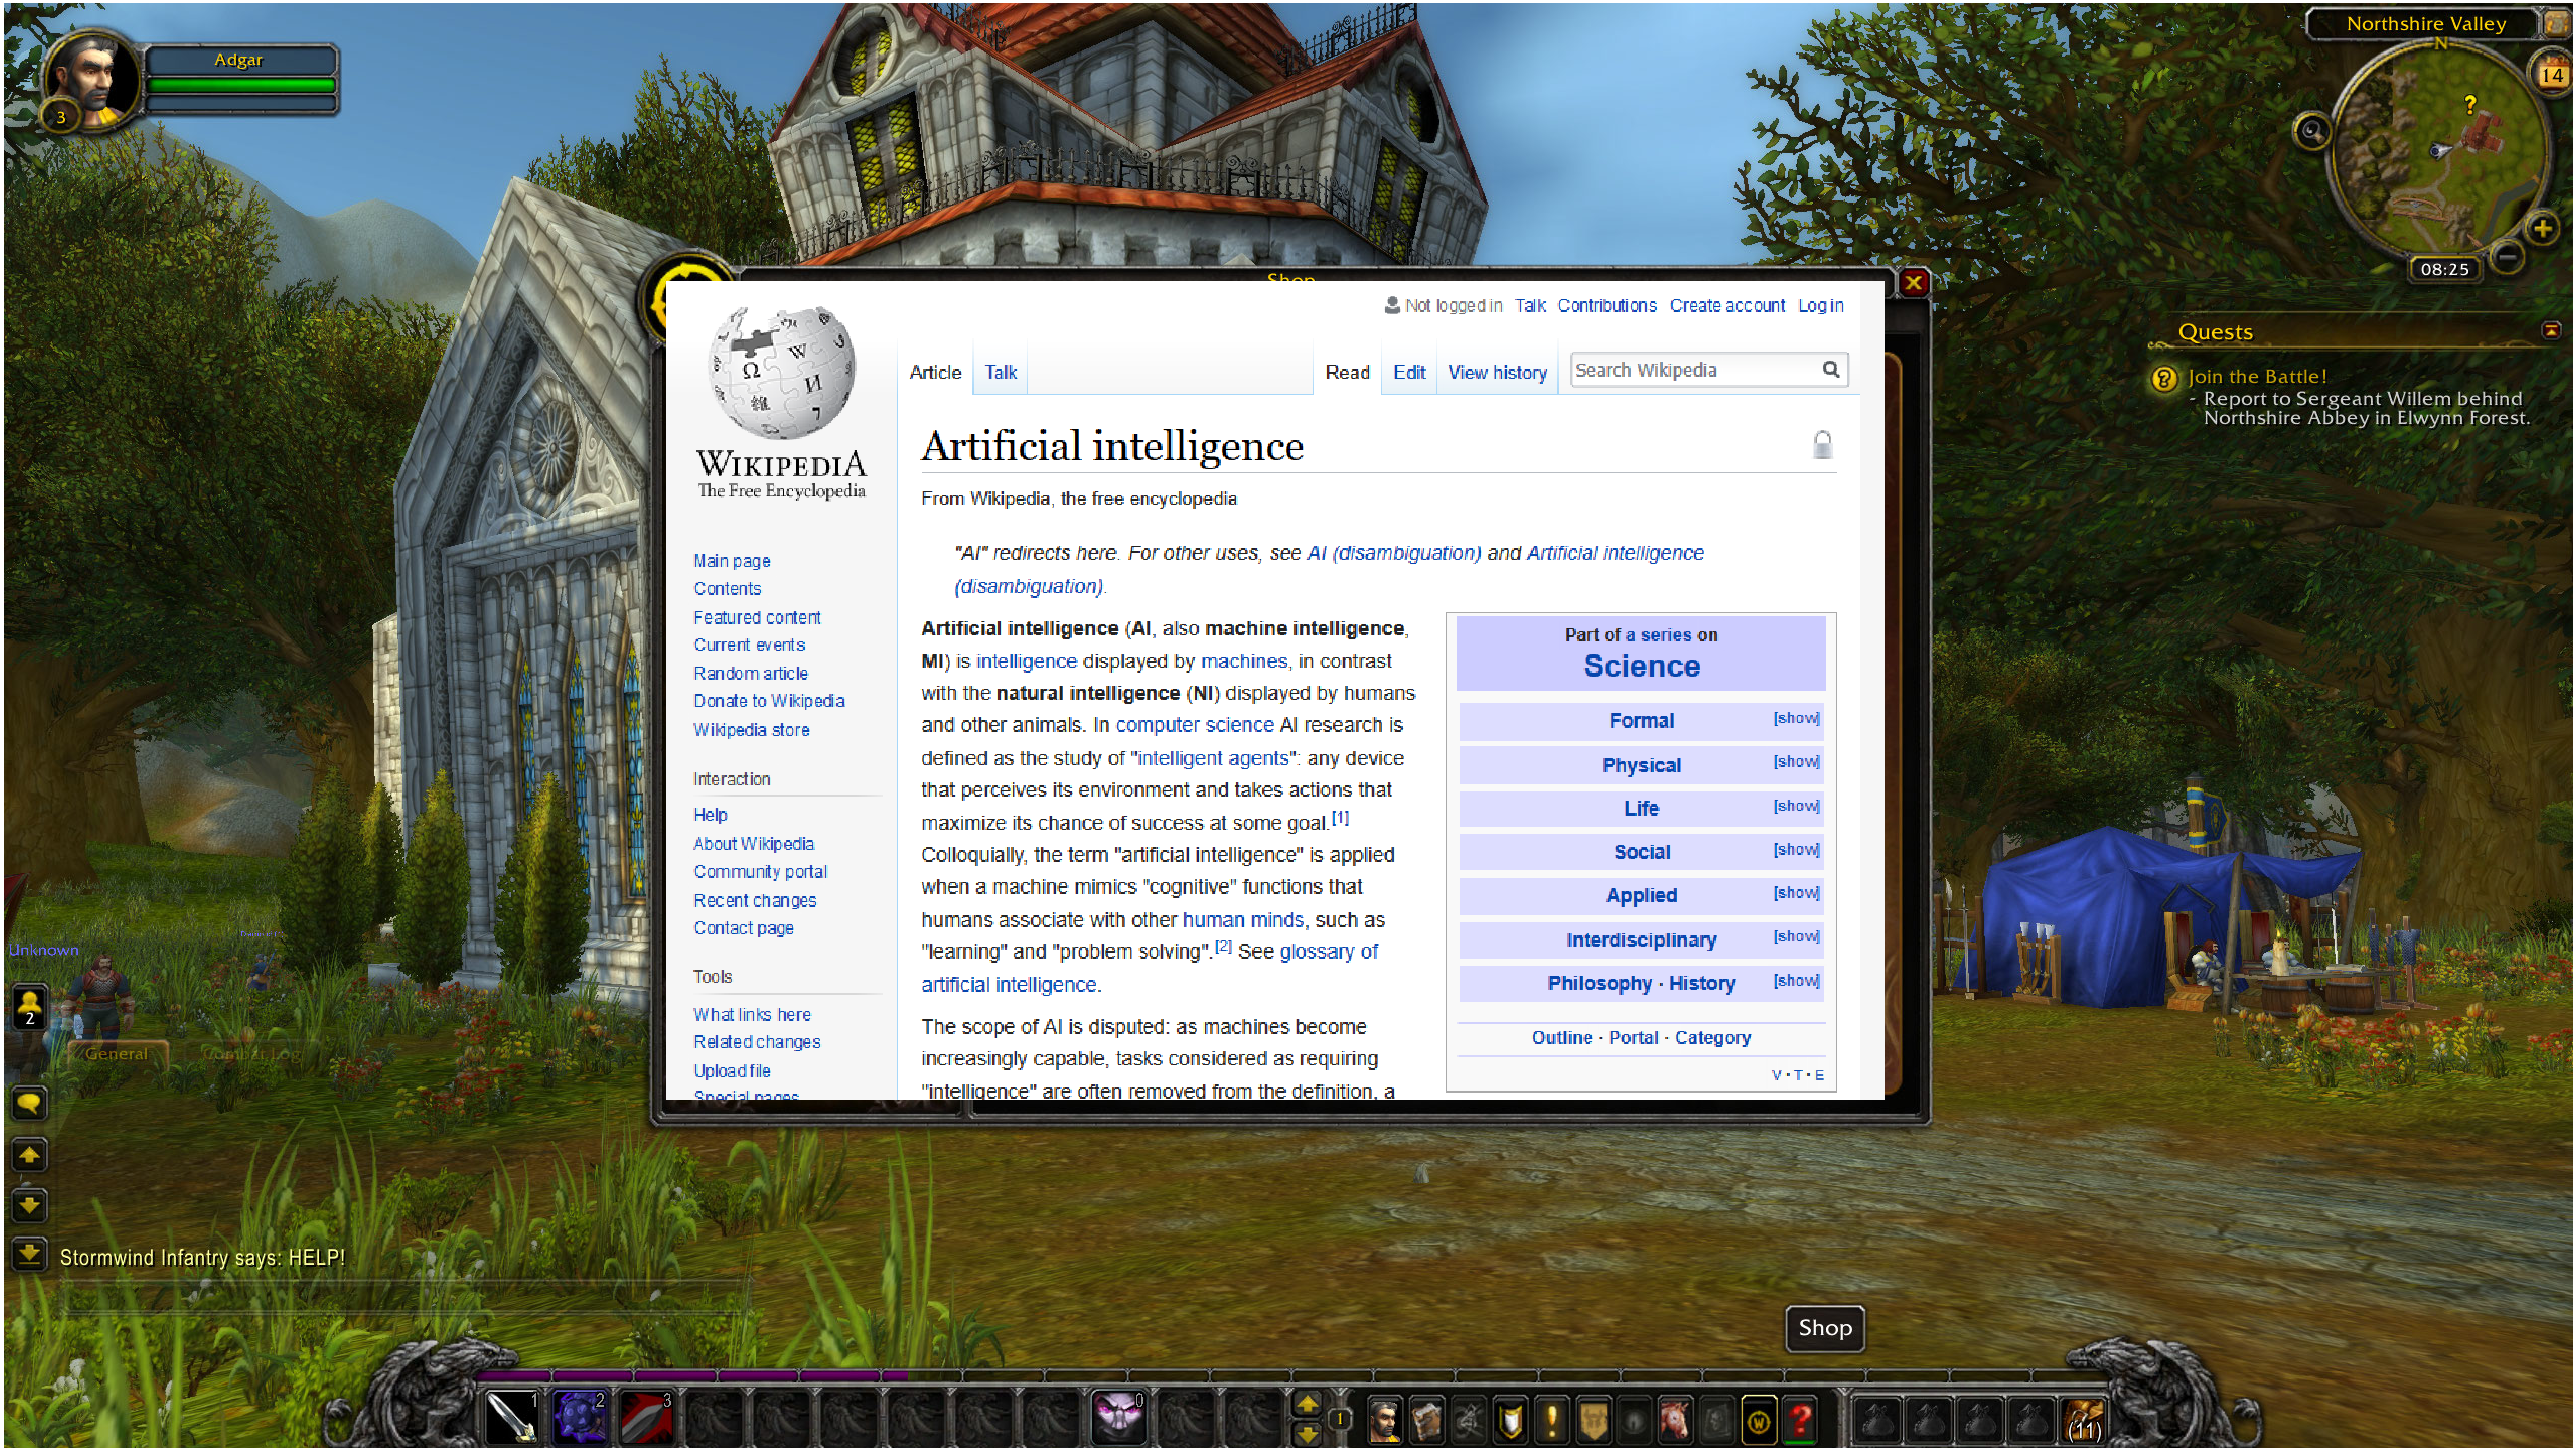
Task: Open the Random article link
Action: [750, 673]
